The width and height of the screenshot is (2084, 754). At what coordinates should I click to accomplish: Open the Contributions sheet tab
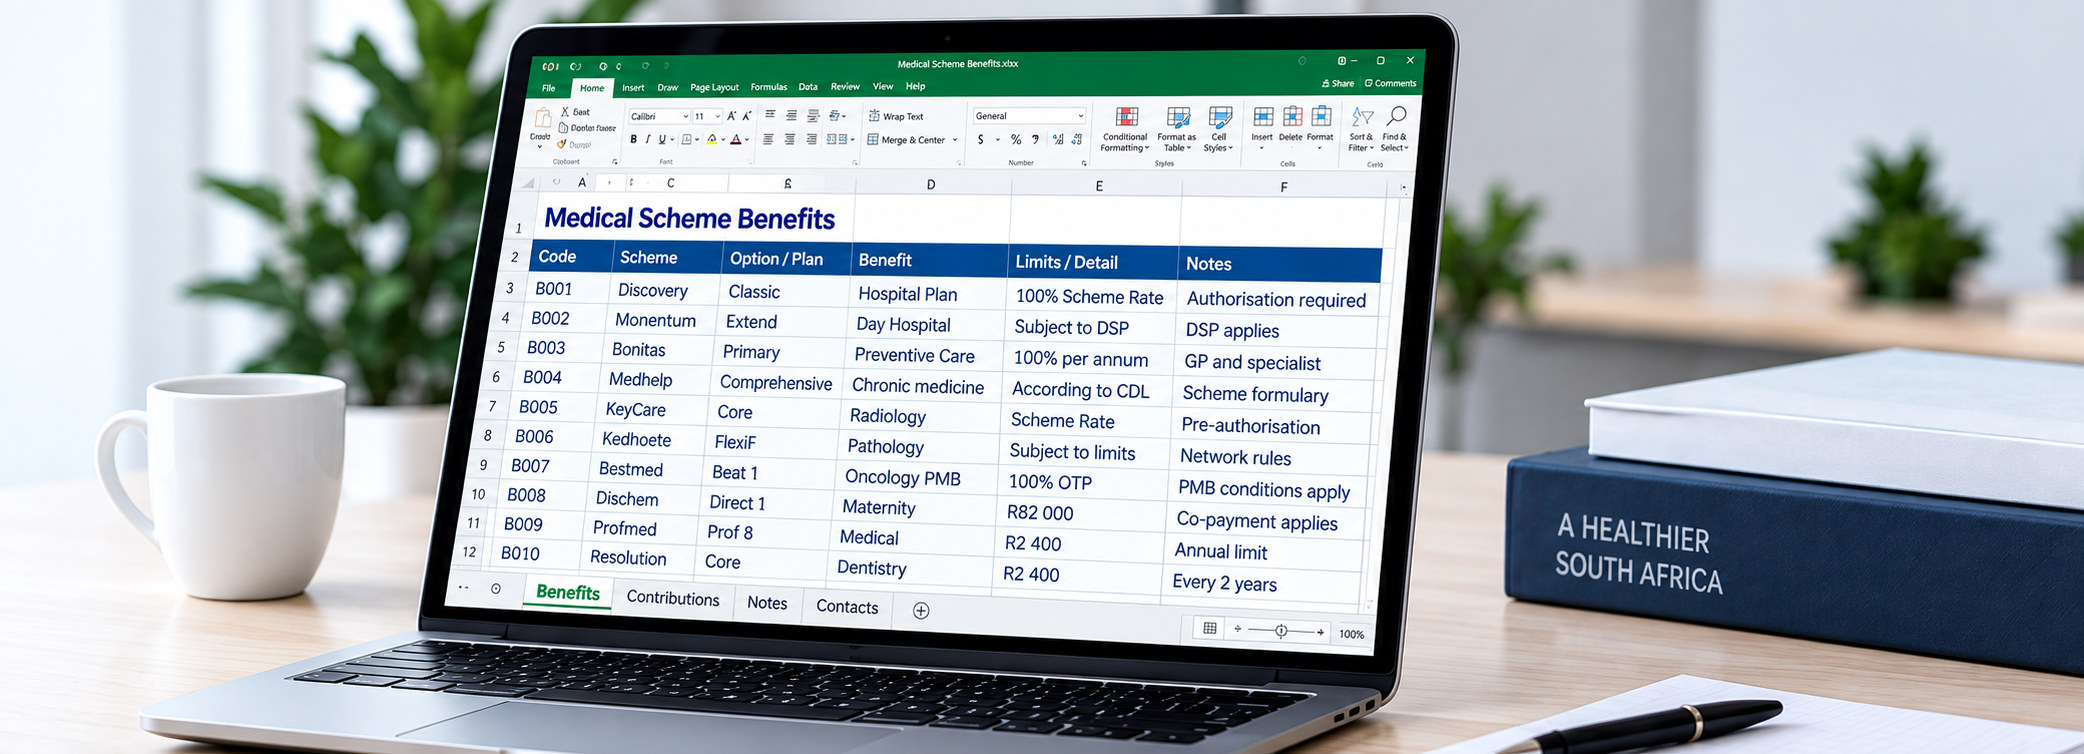click(673, 598)
